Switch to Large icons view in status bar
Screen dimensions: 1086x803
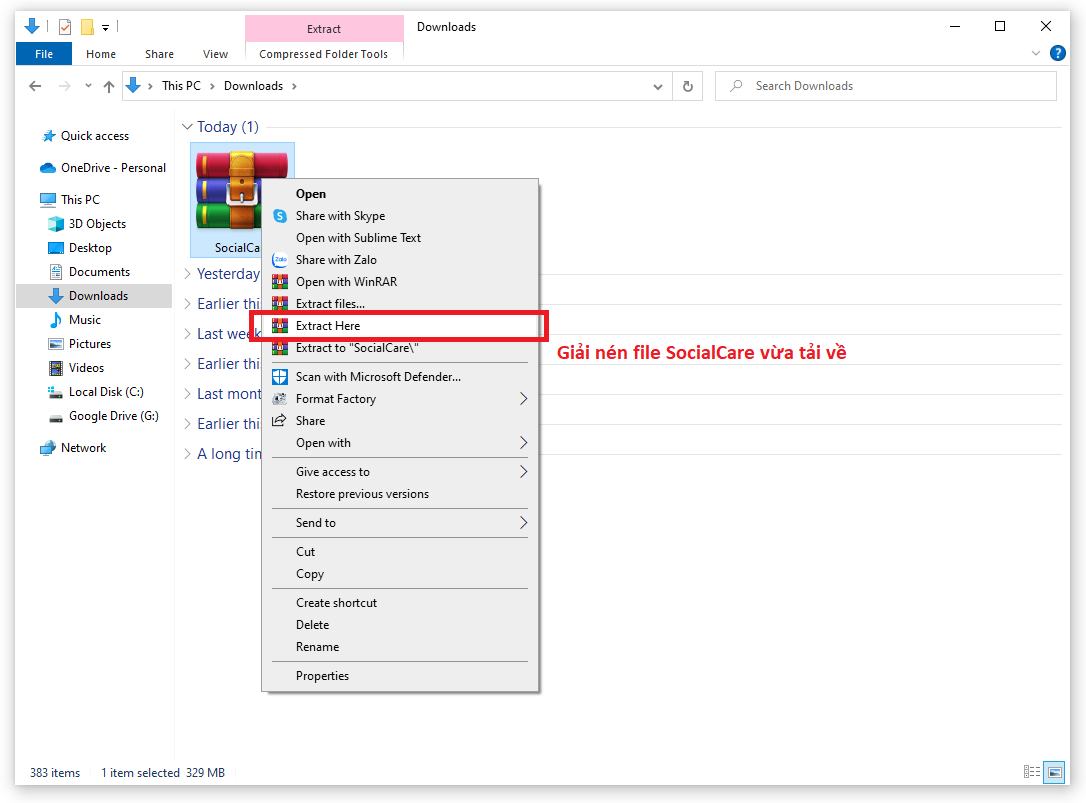pyautogui.click(x=1055, y=772)
